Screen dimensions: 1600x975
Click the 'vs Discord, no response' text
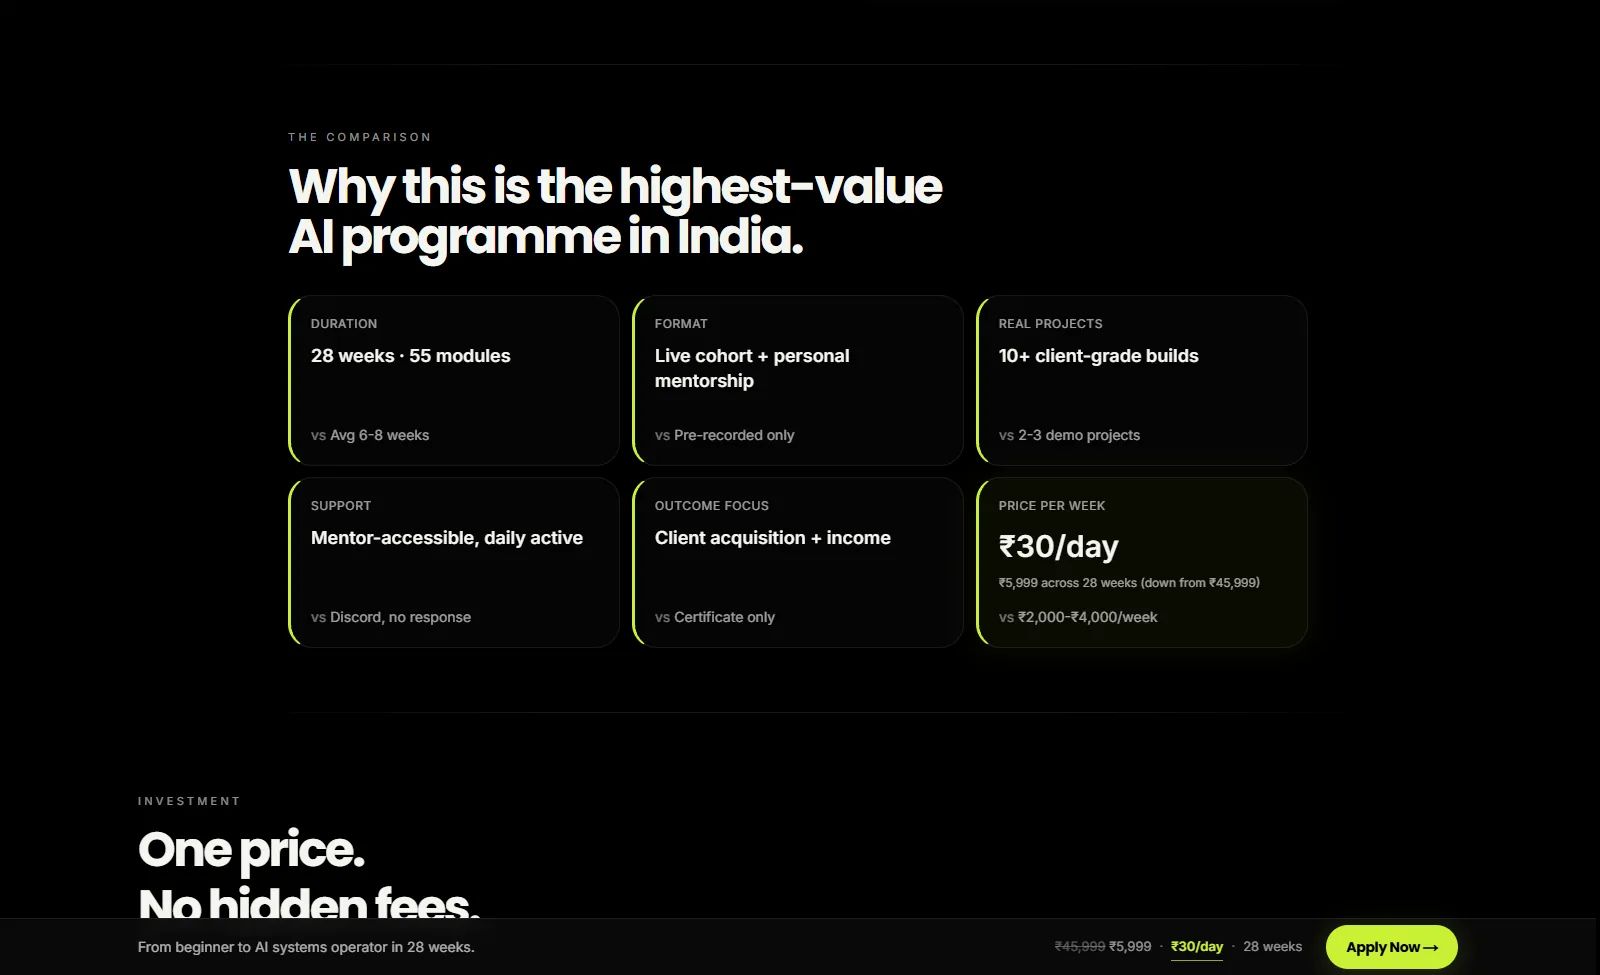click(x=390, y=617)
